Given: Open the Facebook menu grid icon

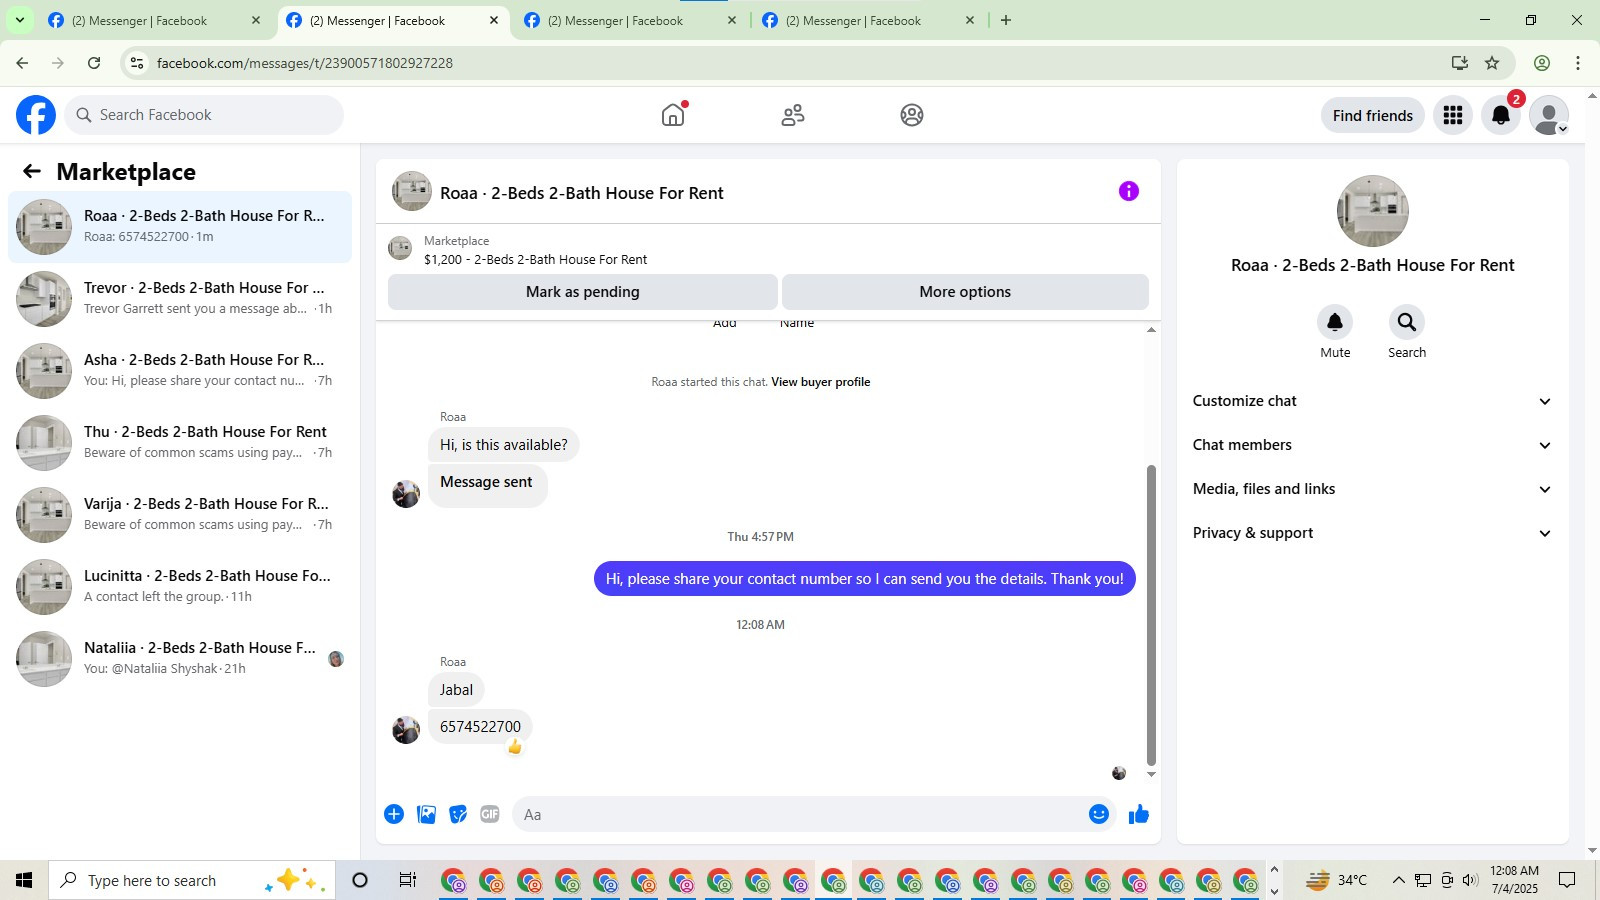Looking at the screenshot, I should [x=1453, y=115].
